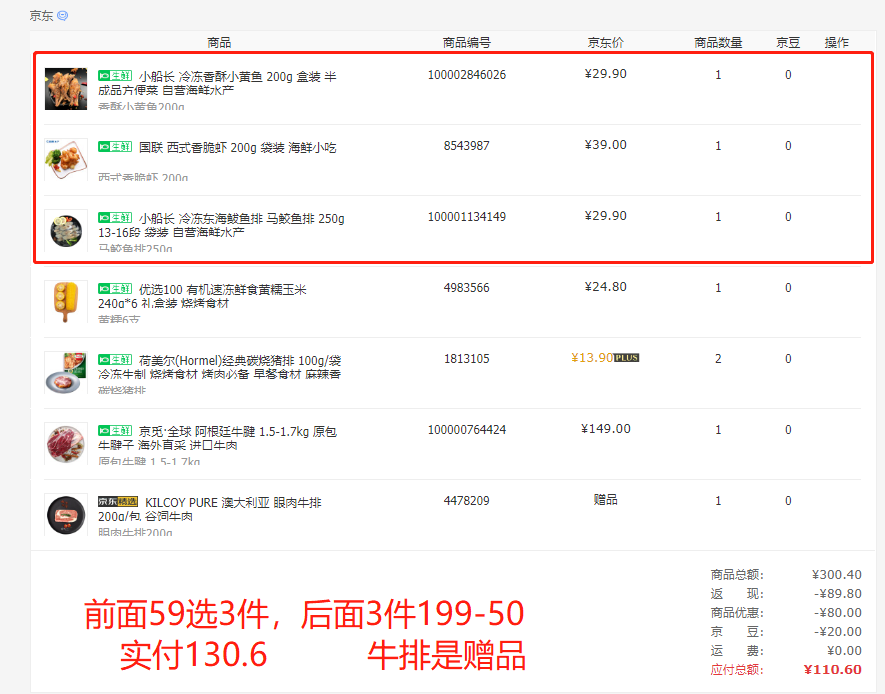Open the 马鲛鱼排 product thumbnail
Image resolution: width=885 pixels, height=694 pixels.
(x=66, y=231)
